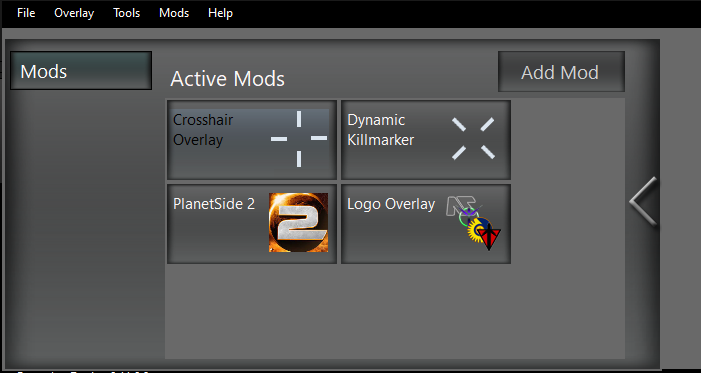Viewport: 701px width, 373px height.
Task: Open the Mods menu in the menu bar
Action: point(174,13)
